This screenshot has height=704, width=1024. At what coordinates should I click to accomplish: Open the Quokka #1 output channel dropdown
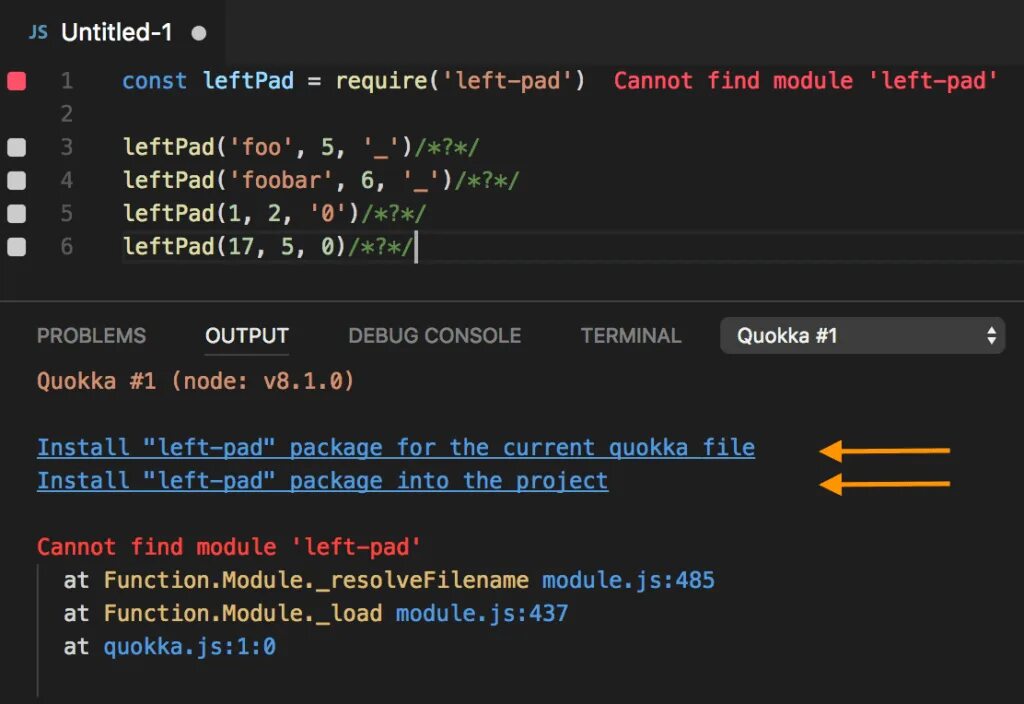[x=863, y=336]
